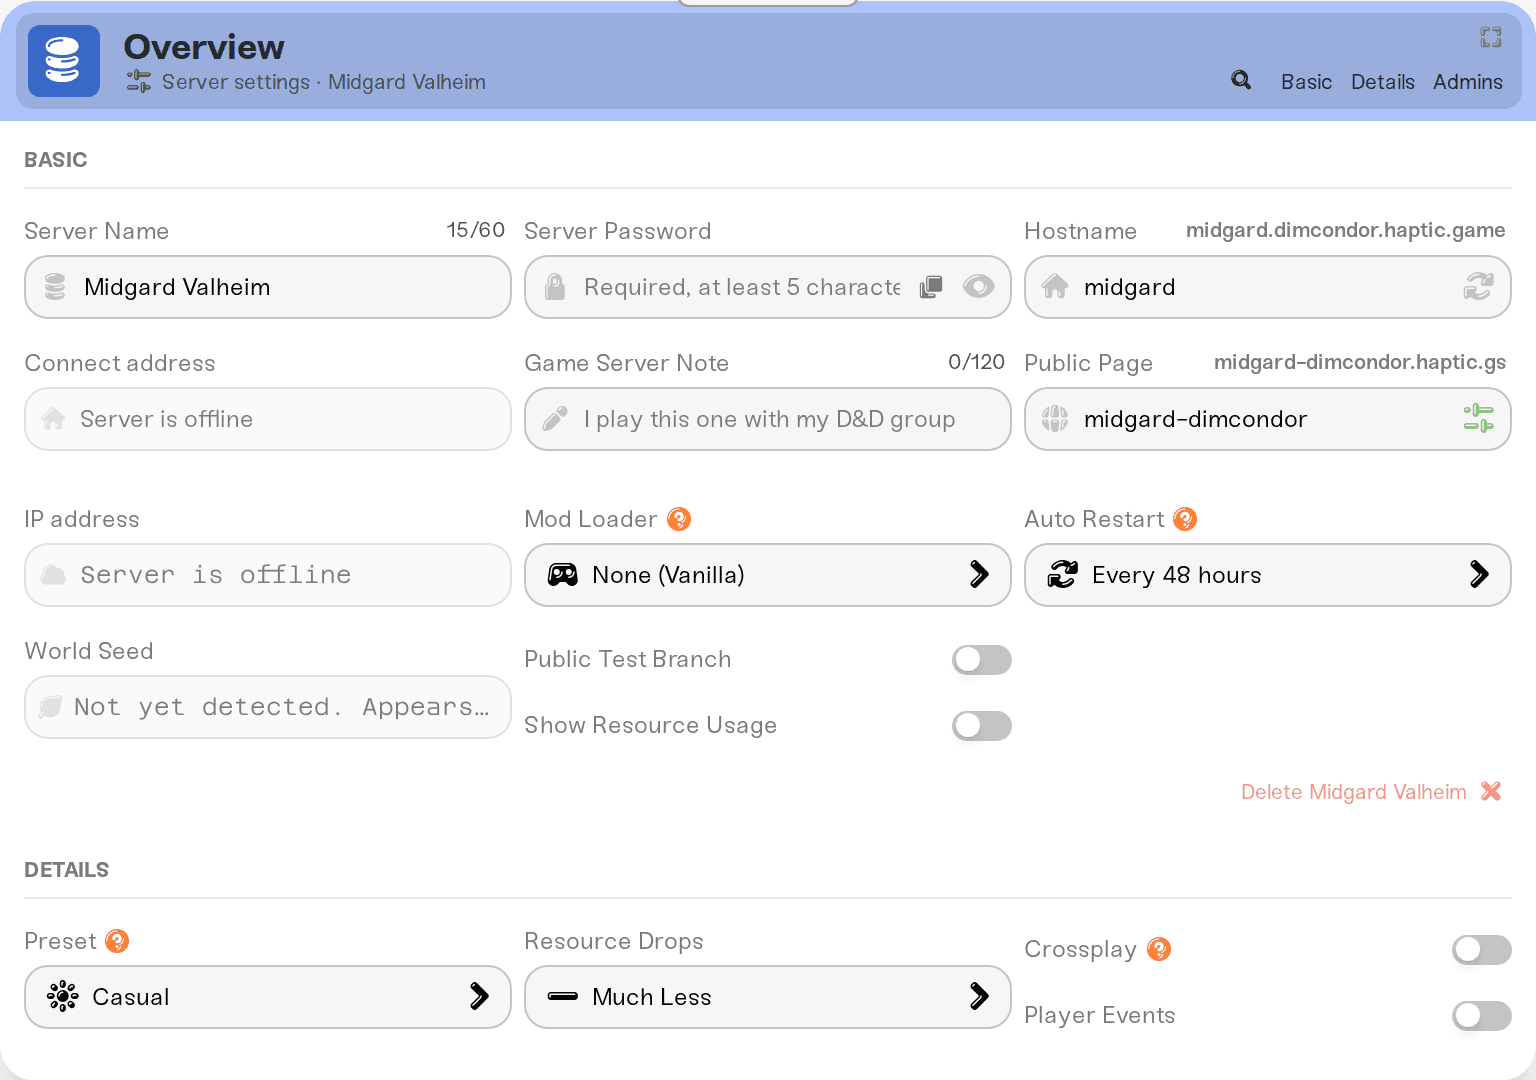
Task: Click the minus icon in Resource Drops
Action: pos(563,996)
